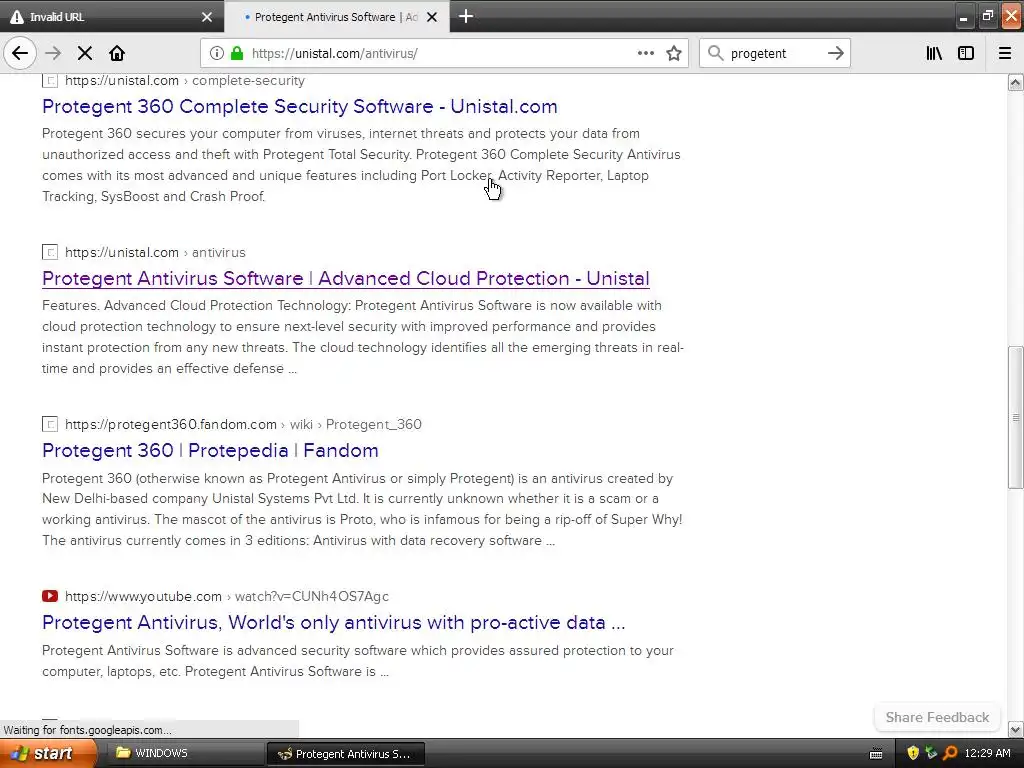Bookmark this page with the star
Viewport: 1024px width, 768px height.
[674, 54]
